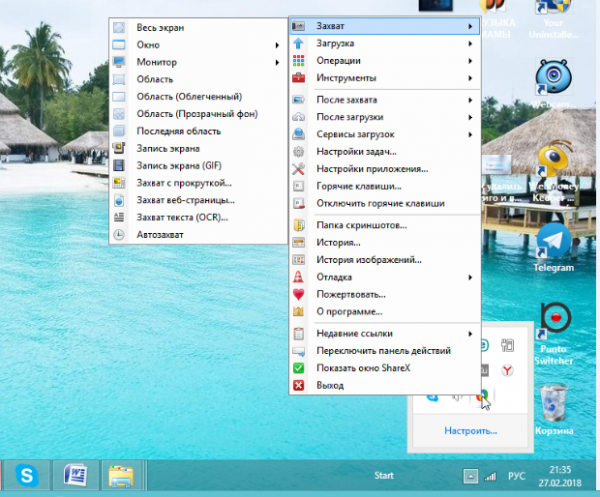
Task: Open File Explorer from the taskbar
Action: tap(121, 475)
